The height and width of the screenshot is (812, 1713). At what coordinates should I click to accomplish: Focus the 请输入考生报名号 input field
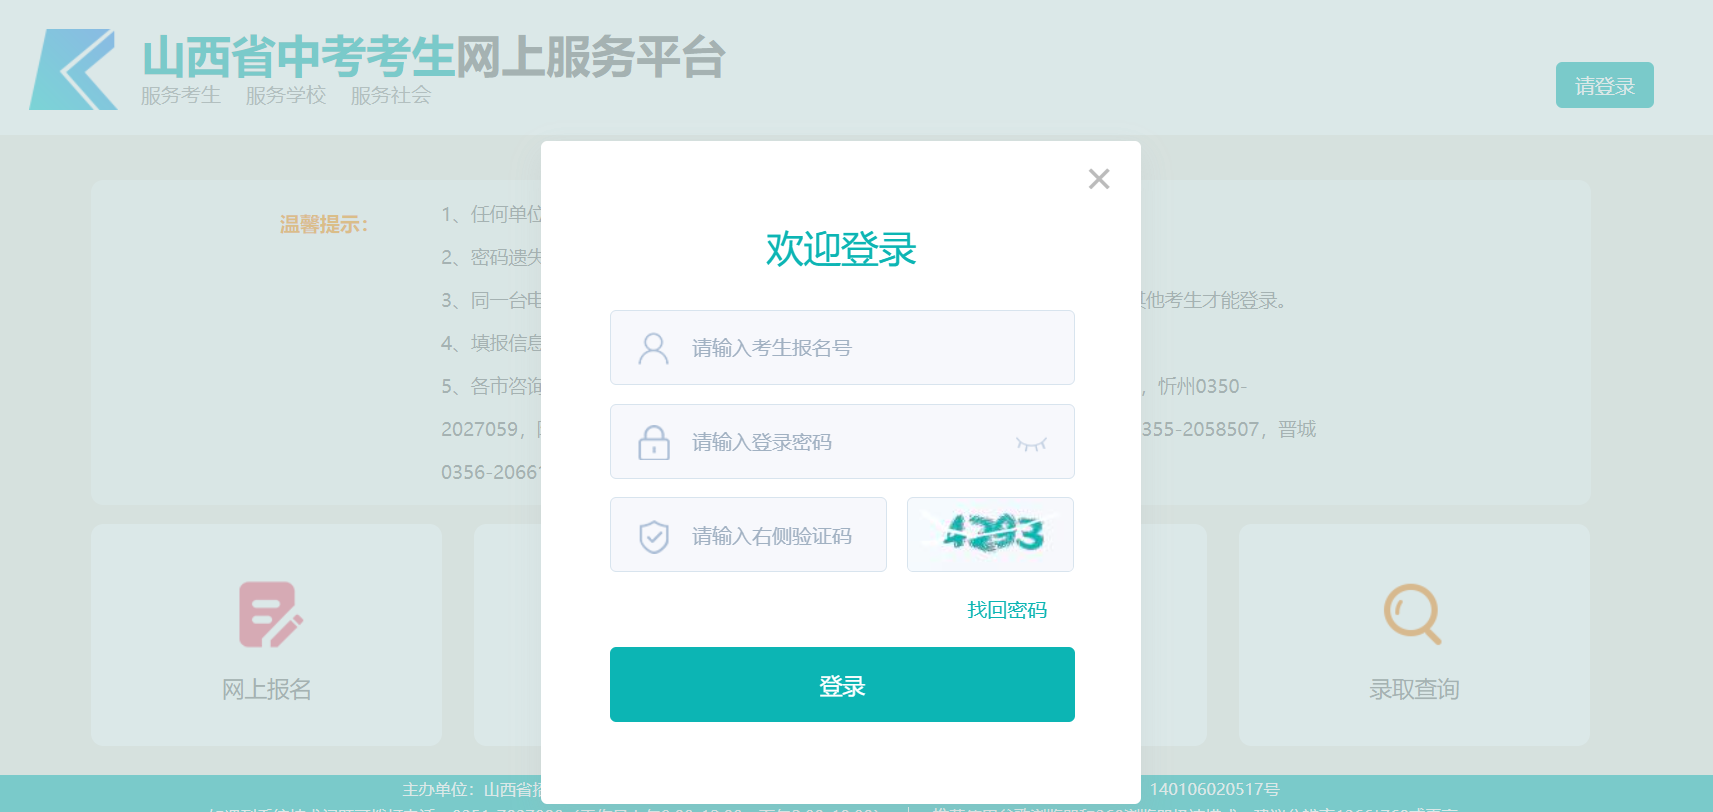pos(842,347)
